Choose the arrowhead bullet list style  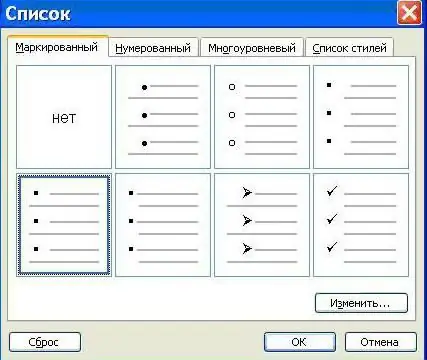coord(262,225)
